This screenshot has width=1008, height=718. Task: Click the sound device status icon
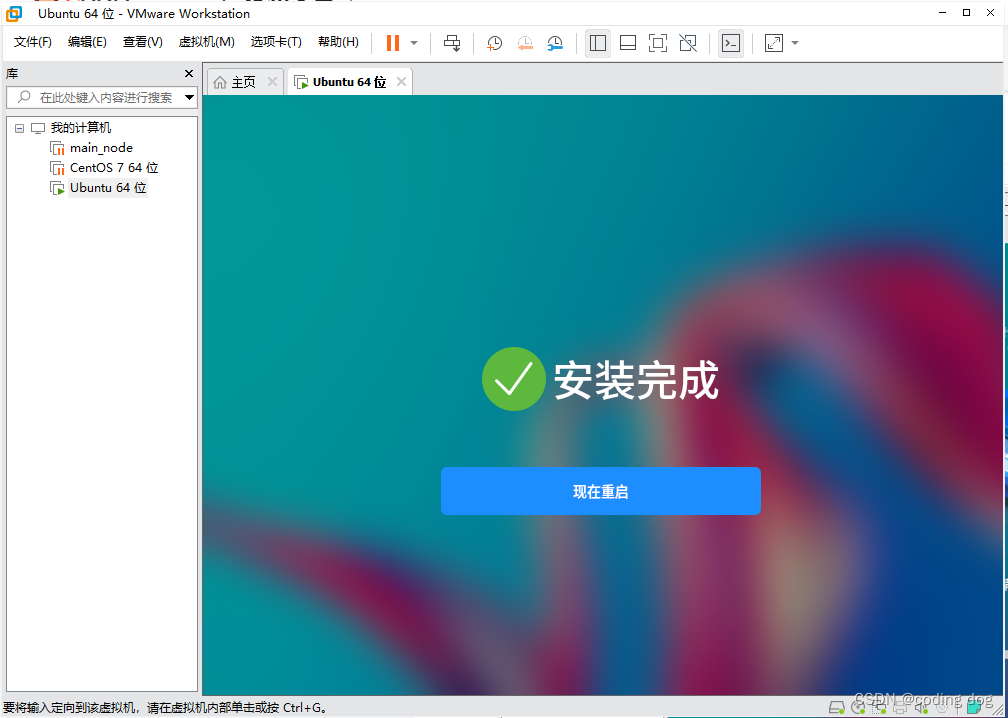tap(923, 707)
